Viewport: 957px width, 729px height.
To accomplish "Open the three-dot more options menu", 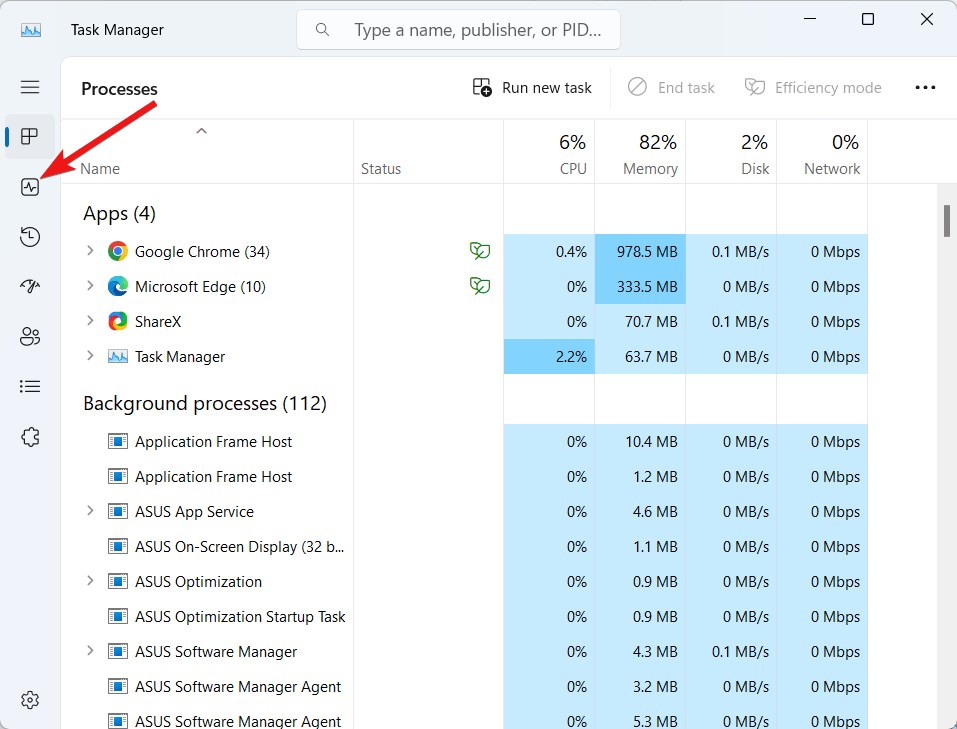I will (x=925, y=88).
